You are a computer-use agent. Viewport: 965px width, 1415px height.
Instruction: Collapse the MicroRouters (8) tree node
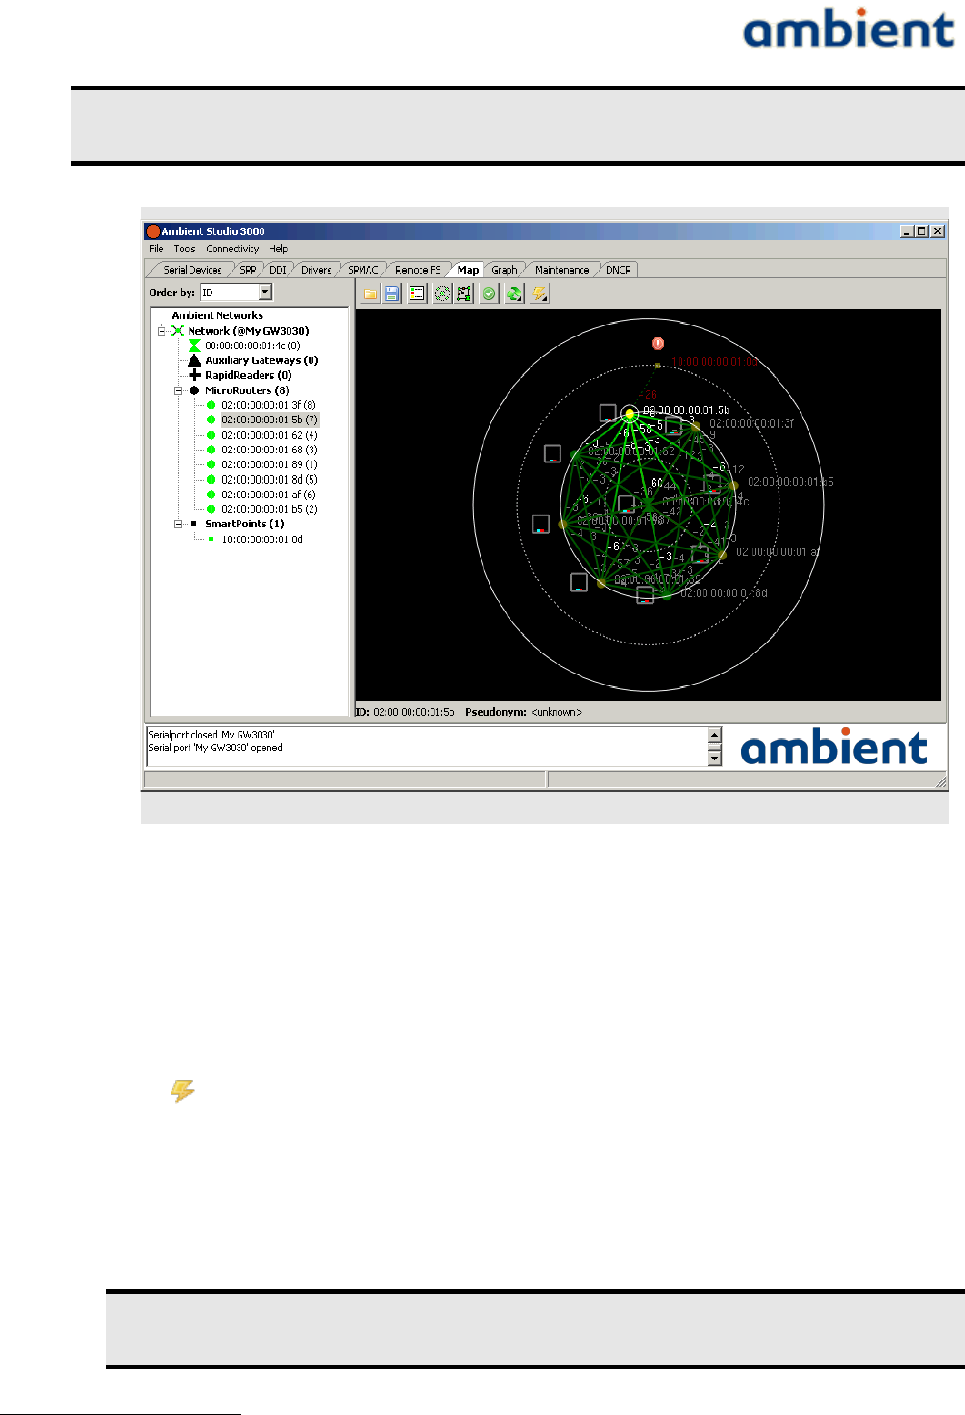click(x=178, y=391)
